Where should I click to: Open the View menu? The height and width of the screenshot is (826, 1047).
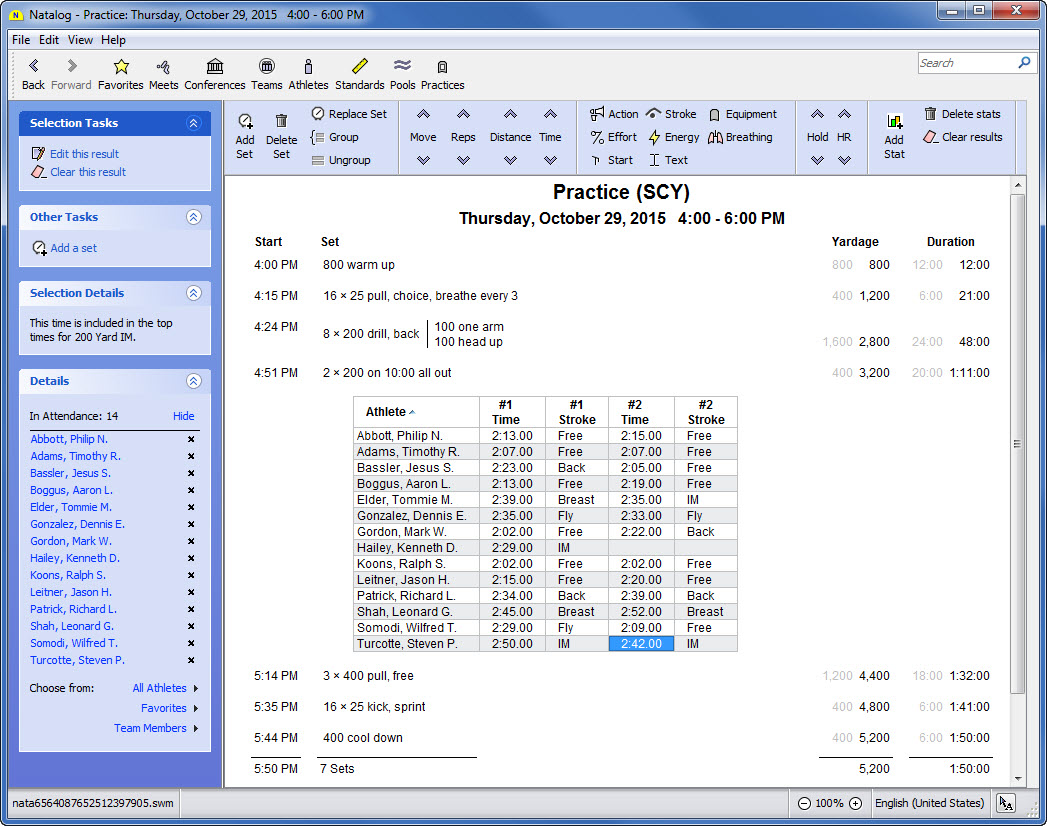80,40
